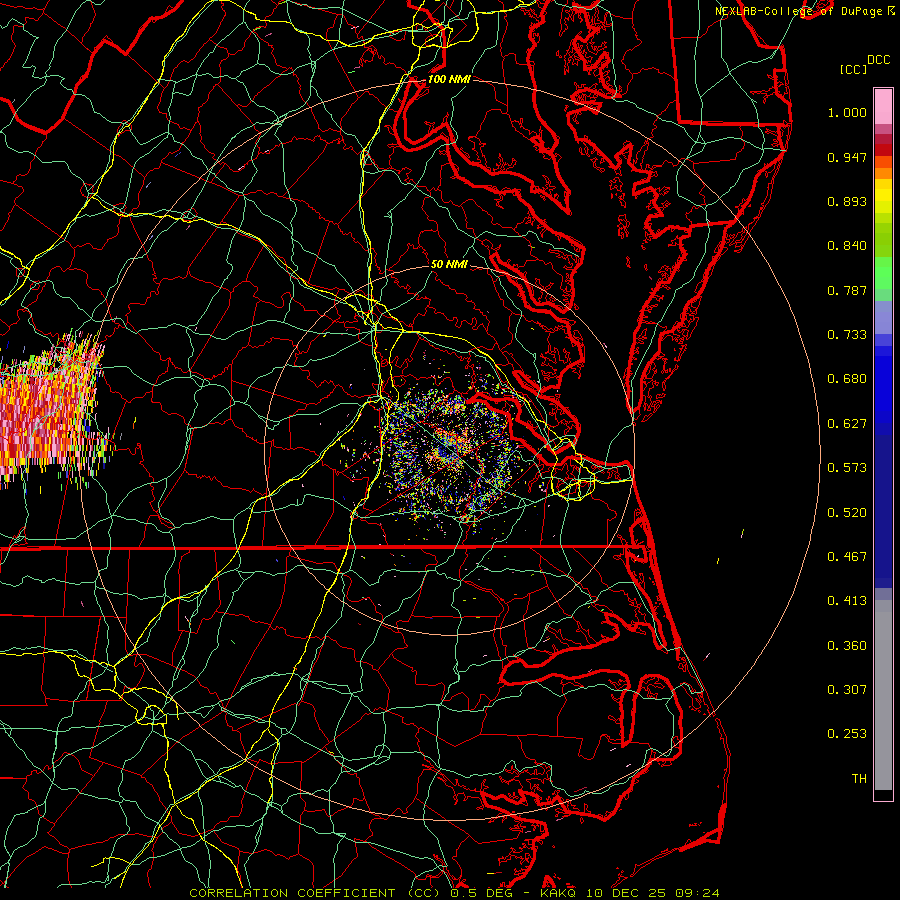Click the TH threshold label on the scale
The width and height of the screenshot is (900, 900).
(859, 779)
